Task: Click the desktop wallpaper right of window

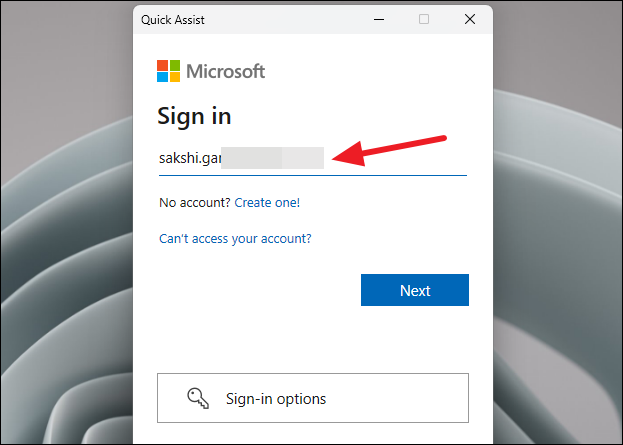Action: pos(558,222)
